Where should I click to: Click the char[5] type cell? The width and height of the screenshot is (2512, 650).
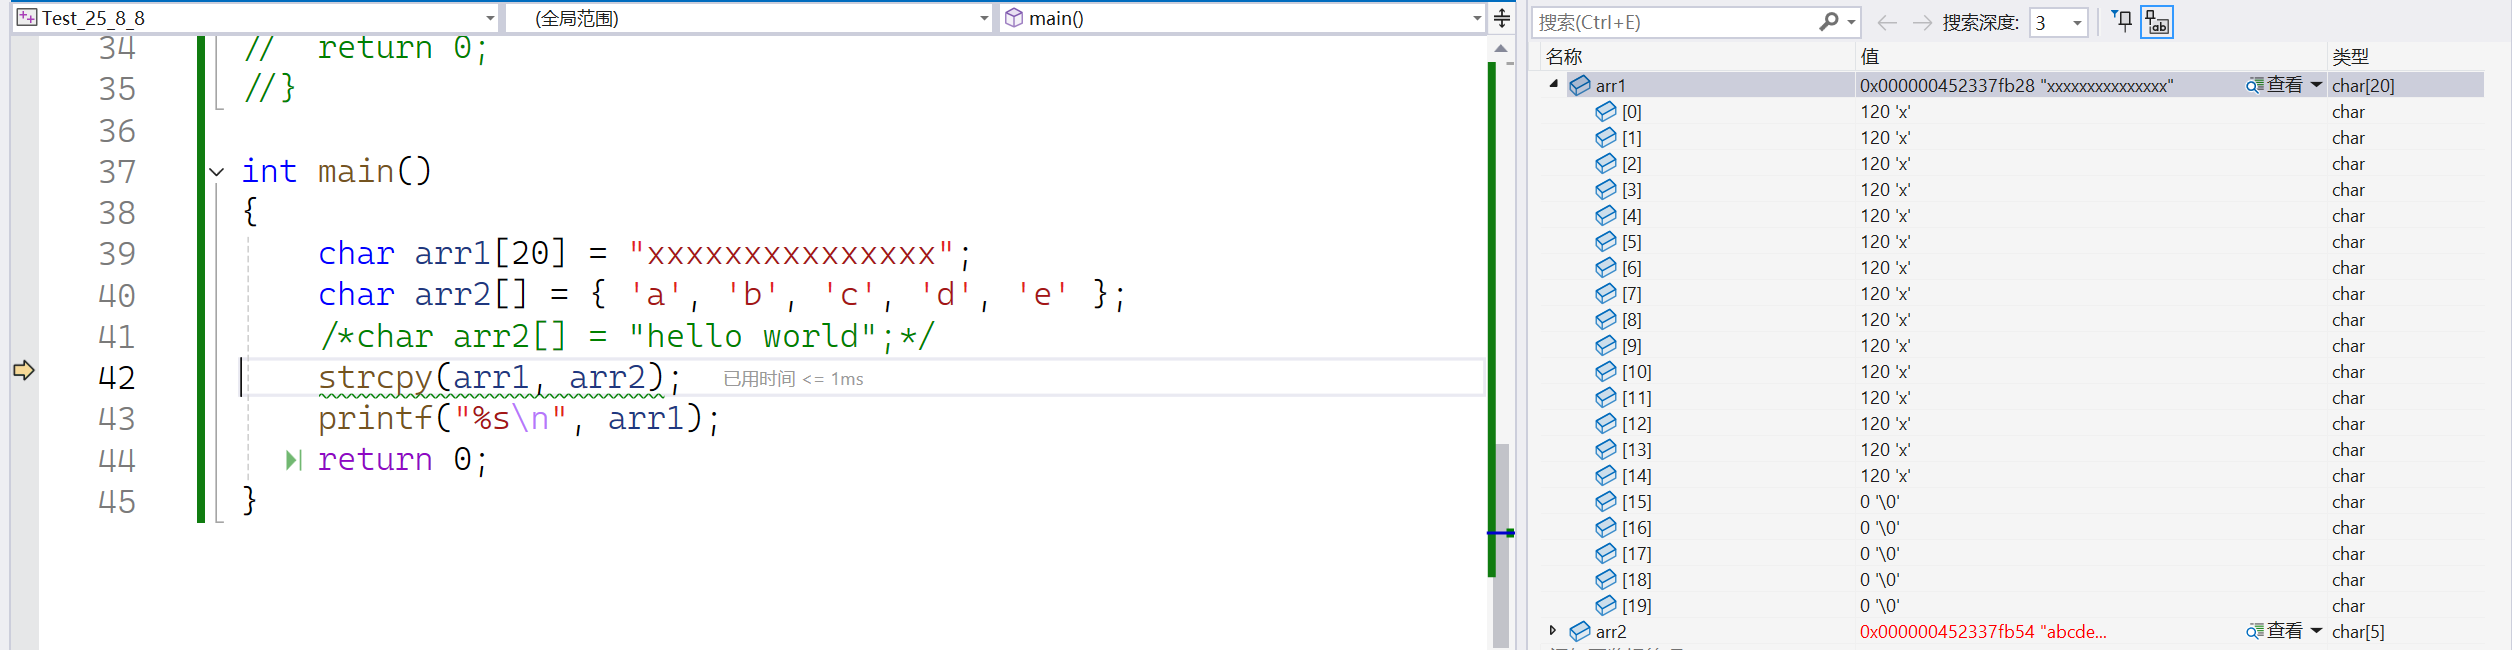point(2358,632)
